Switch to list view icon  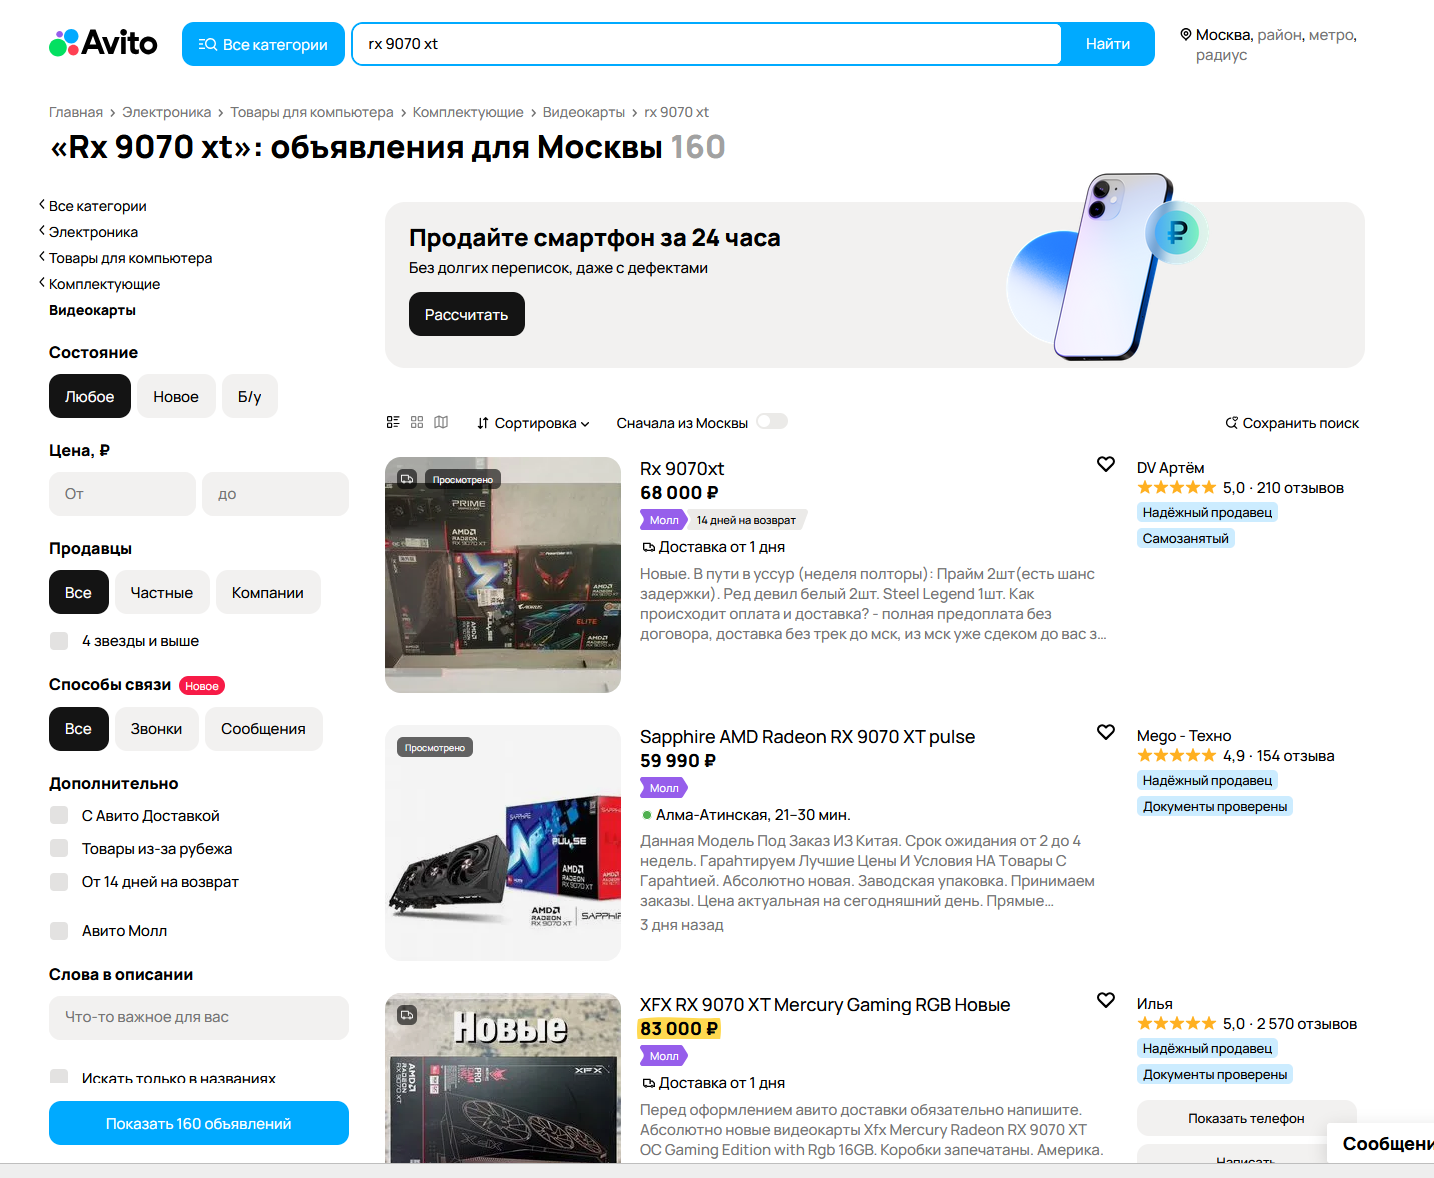393,422
